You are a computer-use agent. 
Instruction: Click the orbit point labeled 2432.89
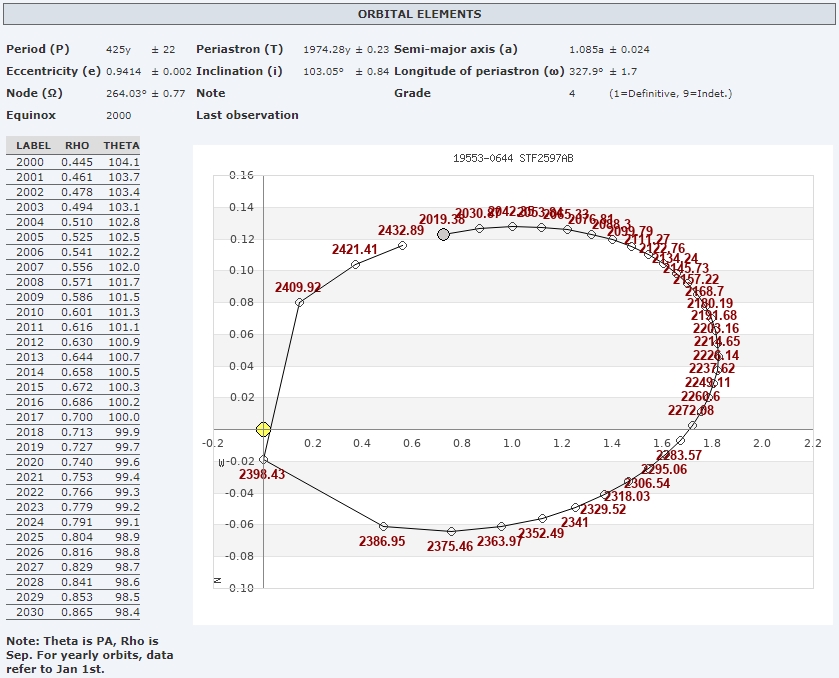pos(402,245)
